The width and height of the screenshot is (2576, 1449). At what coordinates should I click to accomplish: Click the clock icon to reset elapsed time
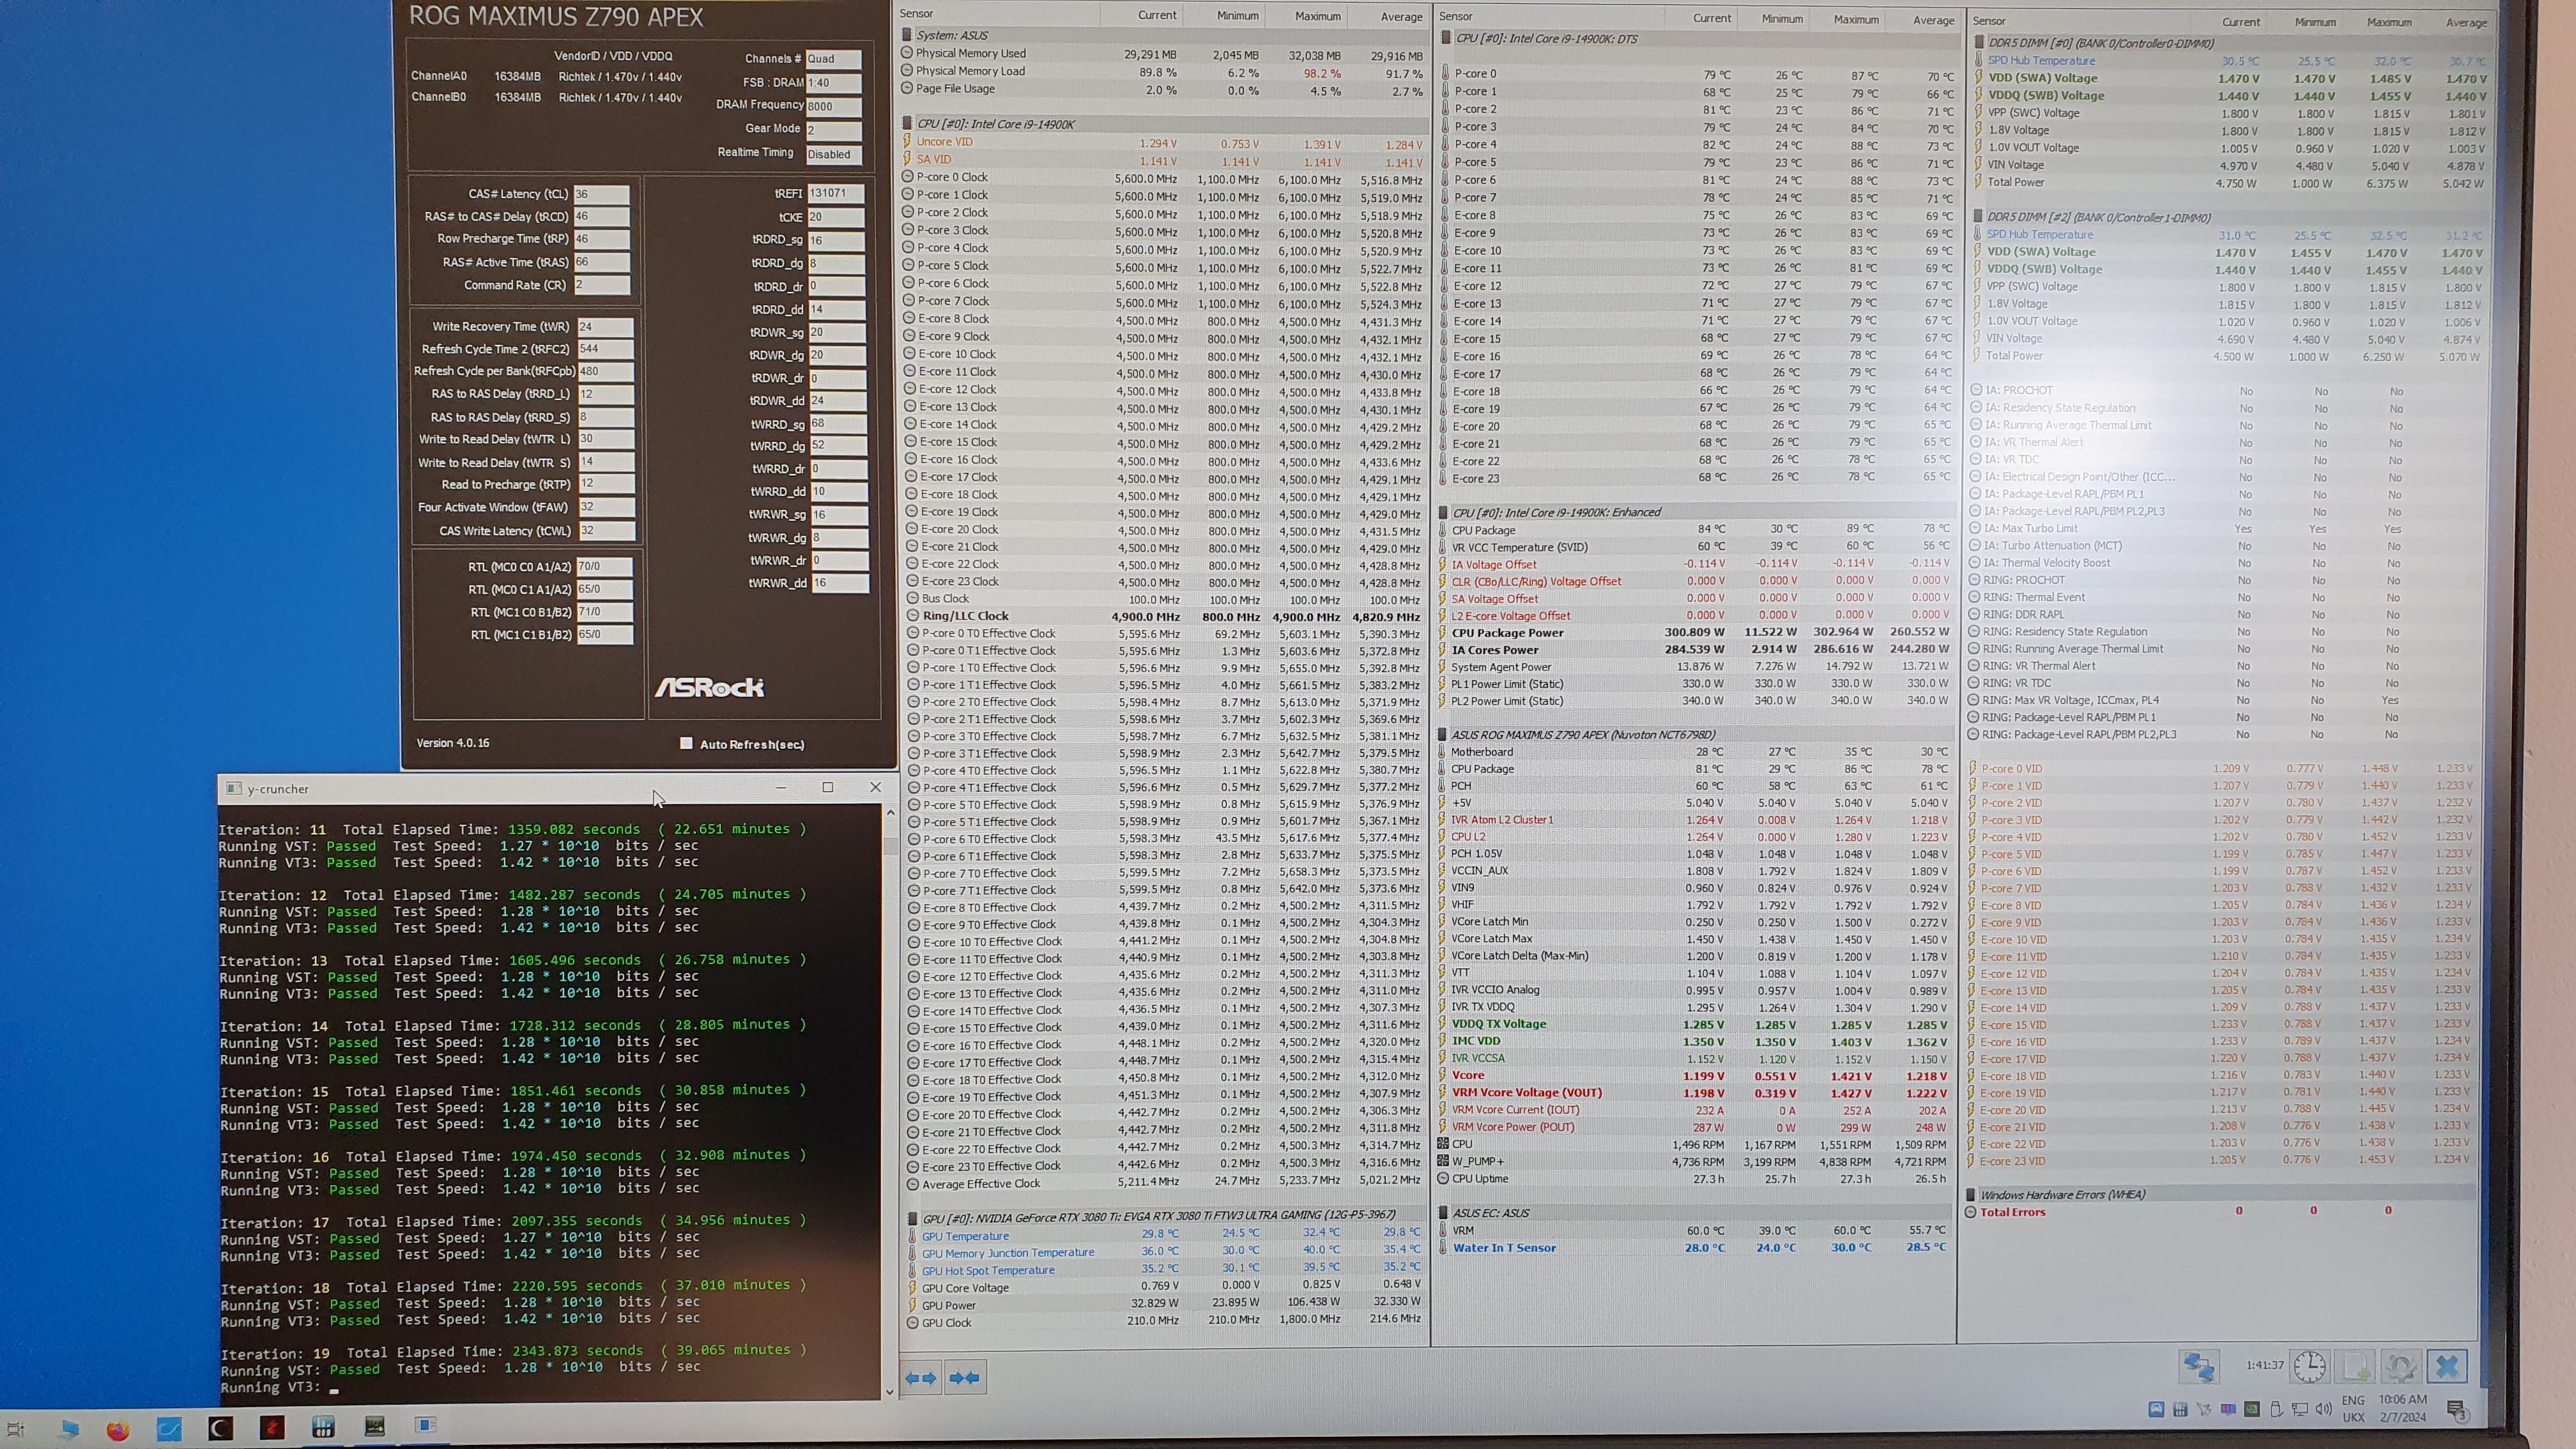(x=2309, y=1366)
